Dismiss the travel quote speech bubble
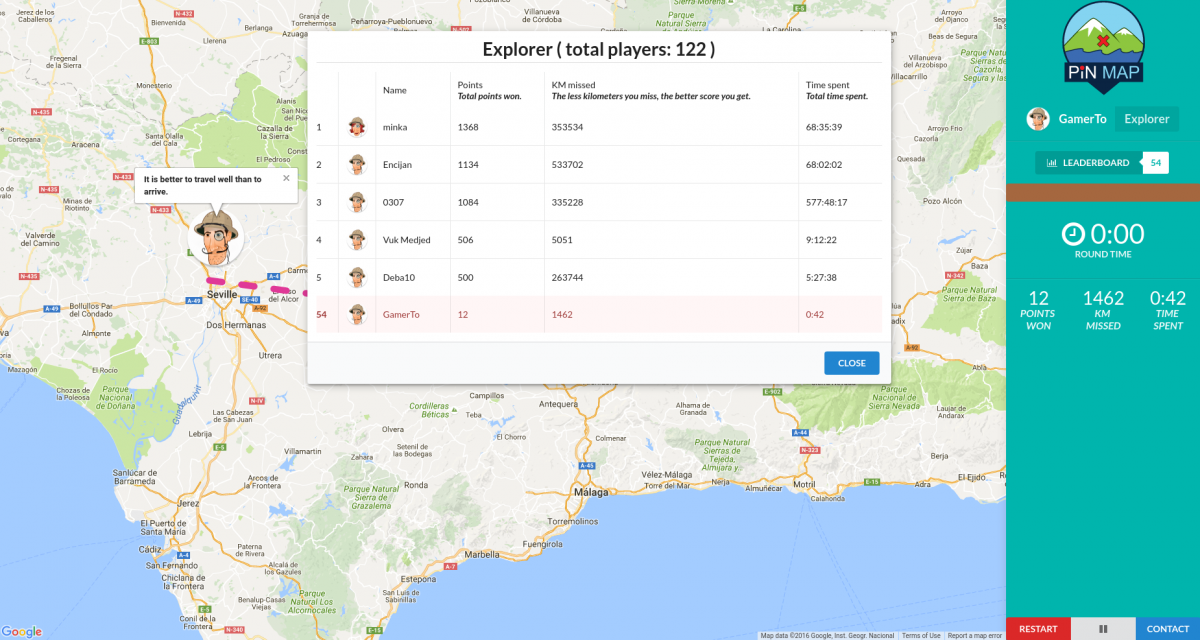 coord(286,178)
